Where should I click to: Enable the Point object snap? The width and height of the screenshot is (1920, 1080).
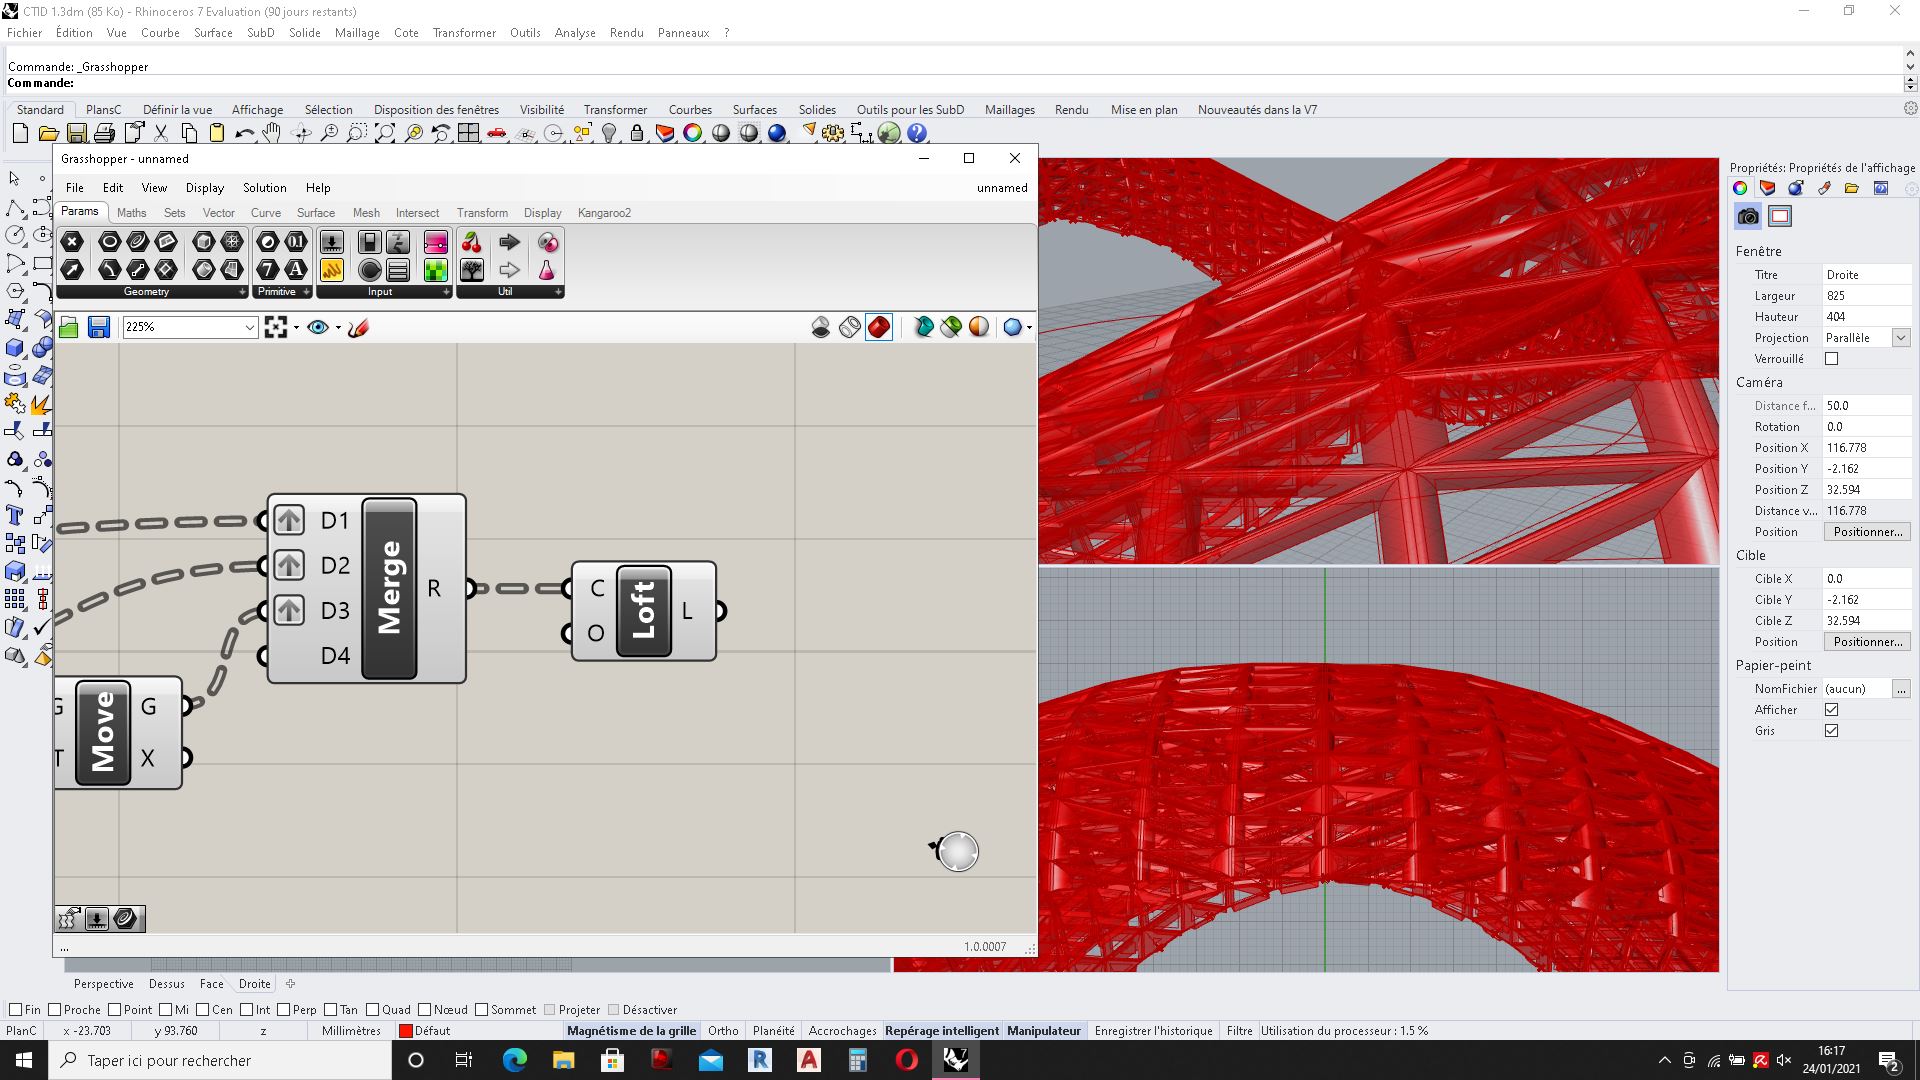coord(115,1010)
